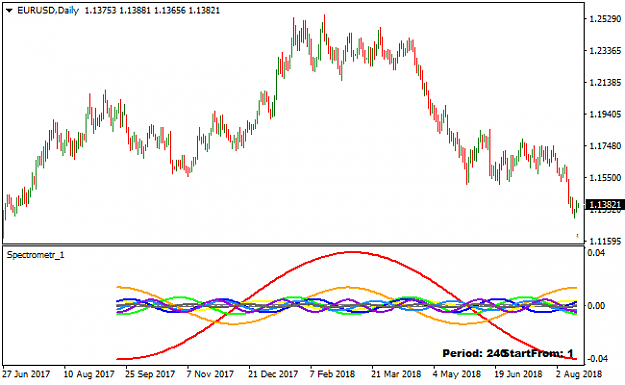Click the StartFrom: 1 text in the indicator window
This screenshot has height=385, width=625.
[x=539, y=354]
